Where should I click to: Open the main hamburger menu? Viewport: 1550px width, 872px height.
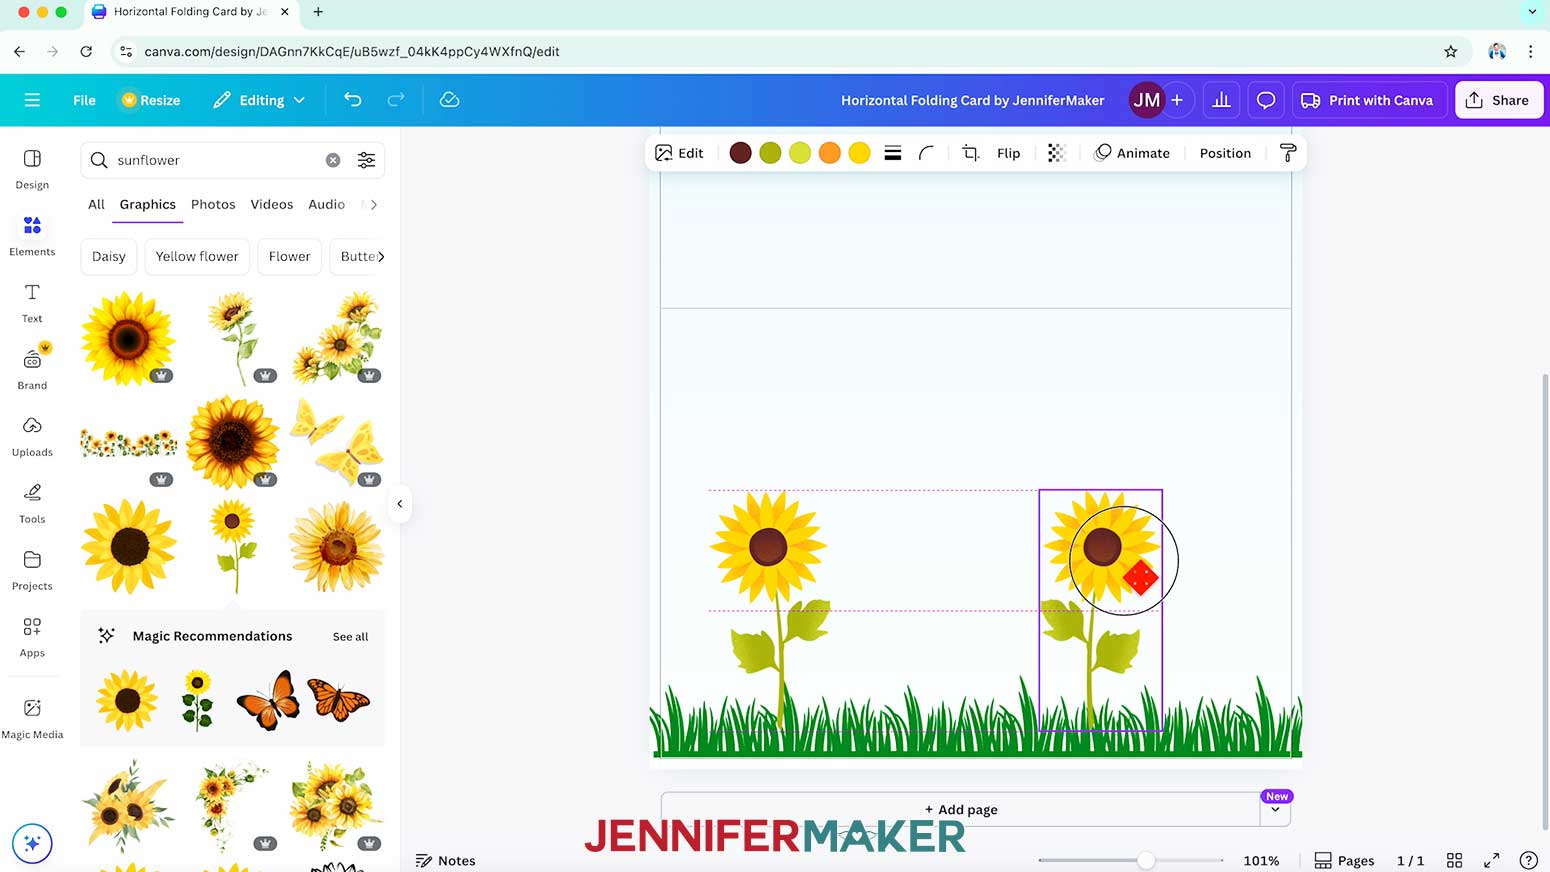point(32,100)
